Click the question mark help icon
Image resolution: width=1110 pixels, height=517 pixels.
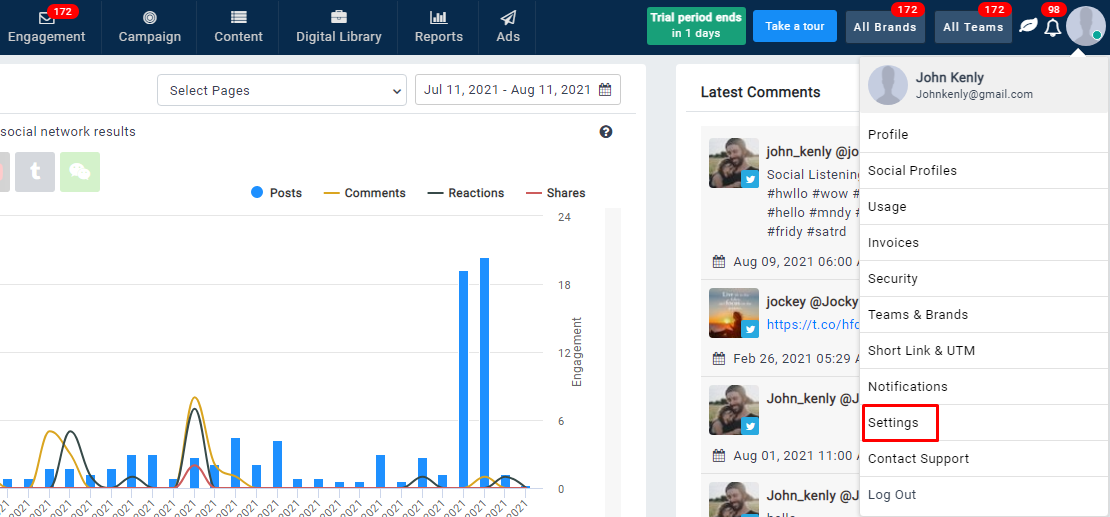pos(606,132)
